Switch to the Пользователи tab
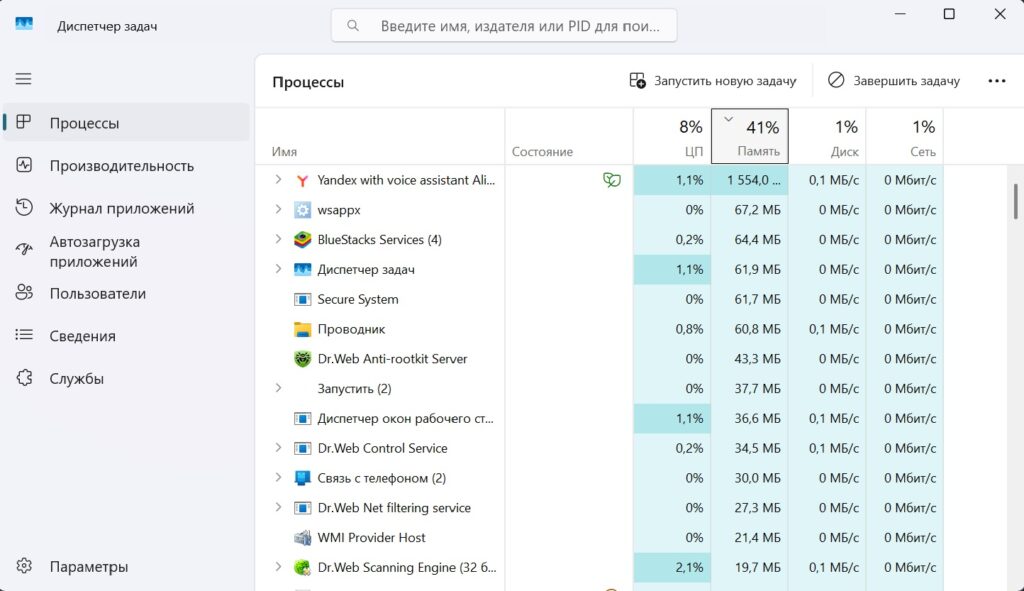1024x591 pixels. tap(126, 293)
